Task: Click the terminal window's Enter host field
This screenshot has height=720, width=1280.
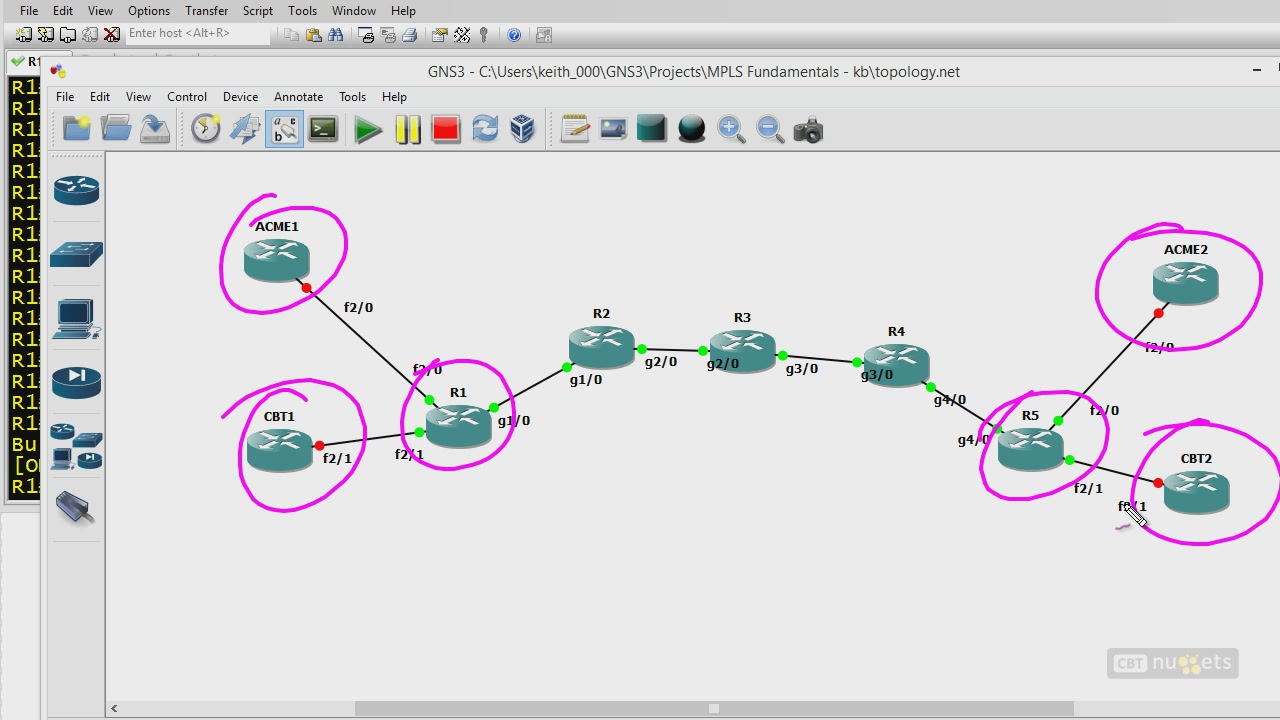Action: tap(198, 33)
